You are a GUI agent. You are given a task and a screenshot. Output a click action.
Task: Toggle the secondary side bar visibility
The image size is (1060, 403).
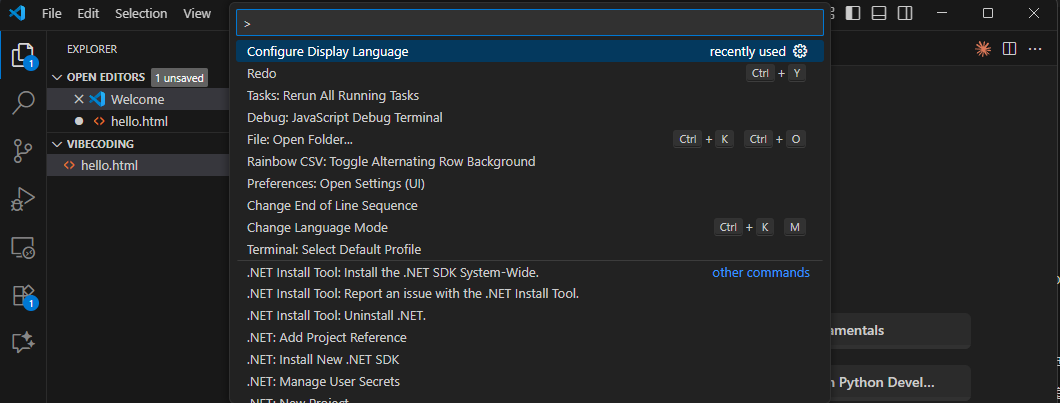point(904,13)
